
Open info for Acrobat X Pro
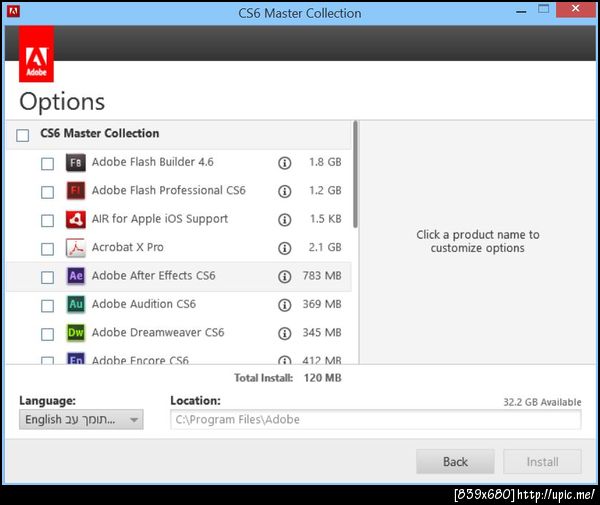[284, 248]
